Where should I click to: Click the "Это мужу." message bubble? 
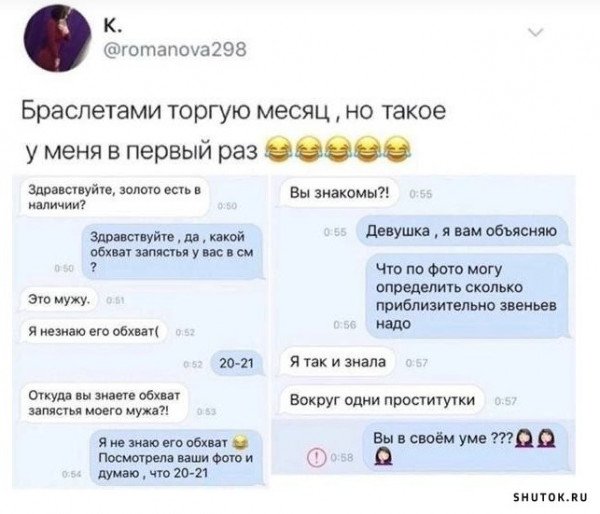click(59, 300)
